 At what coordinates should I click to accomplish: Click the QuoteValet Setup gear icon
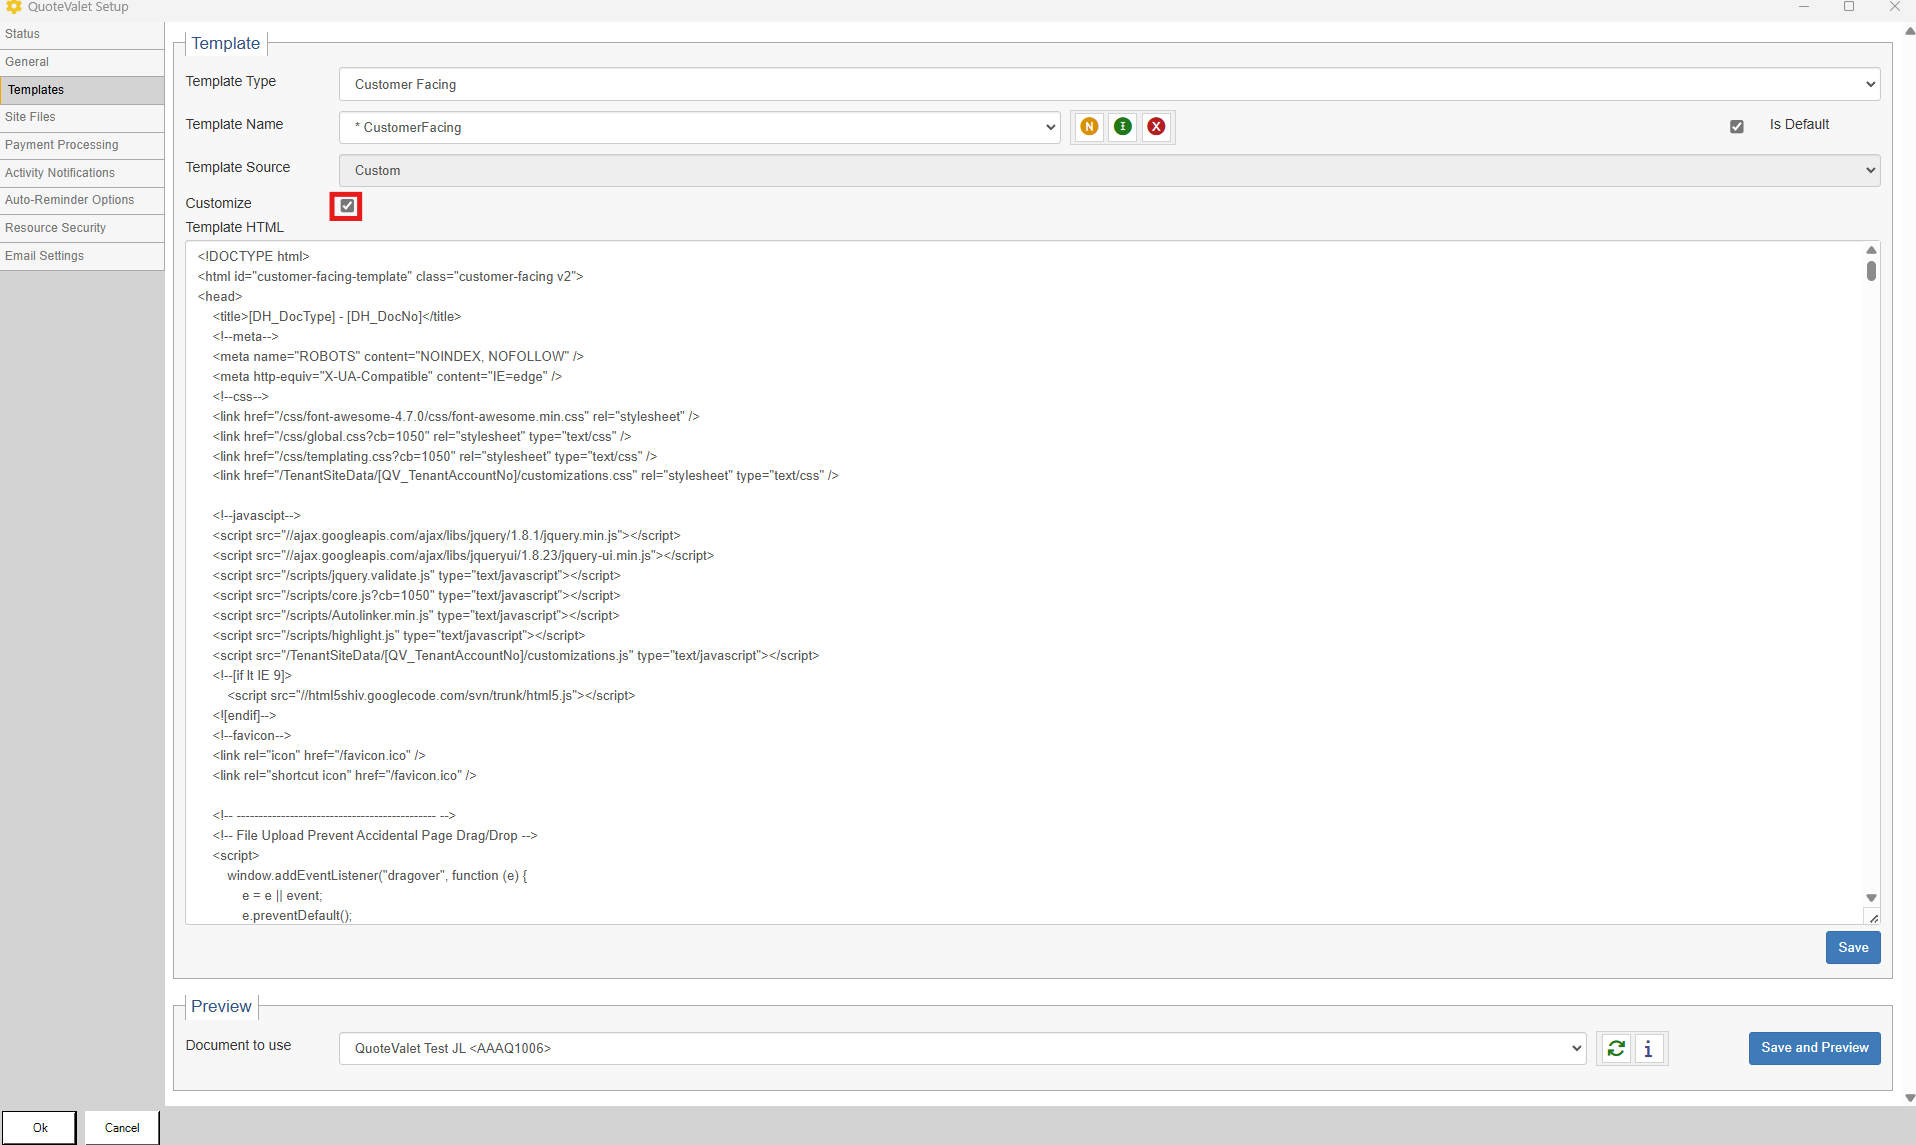point(13,7)
